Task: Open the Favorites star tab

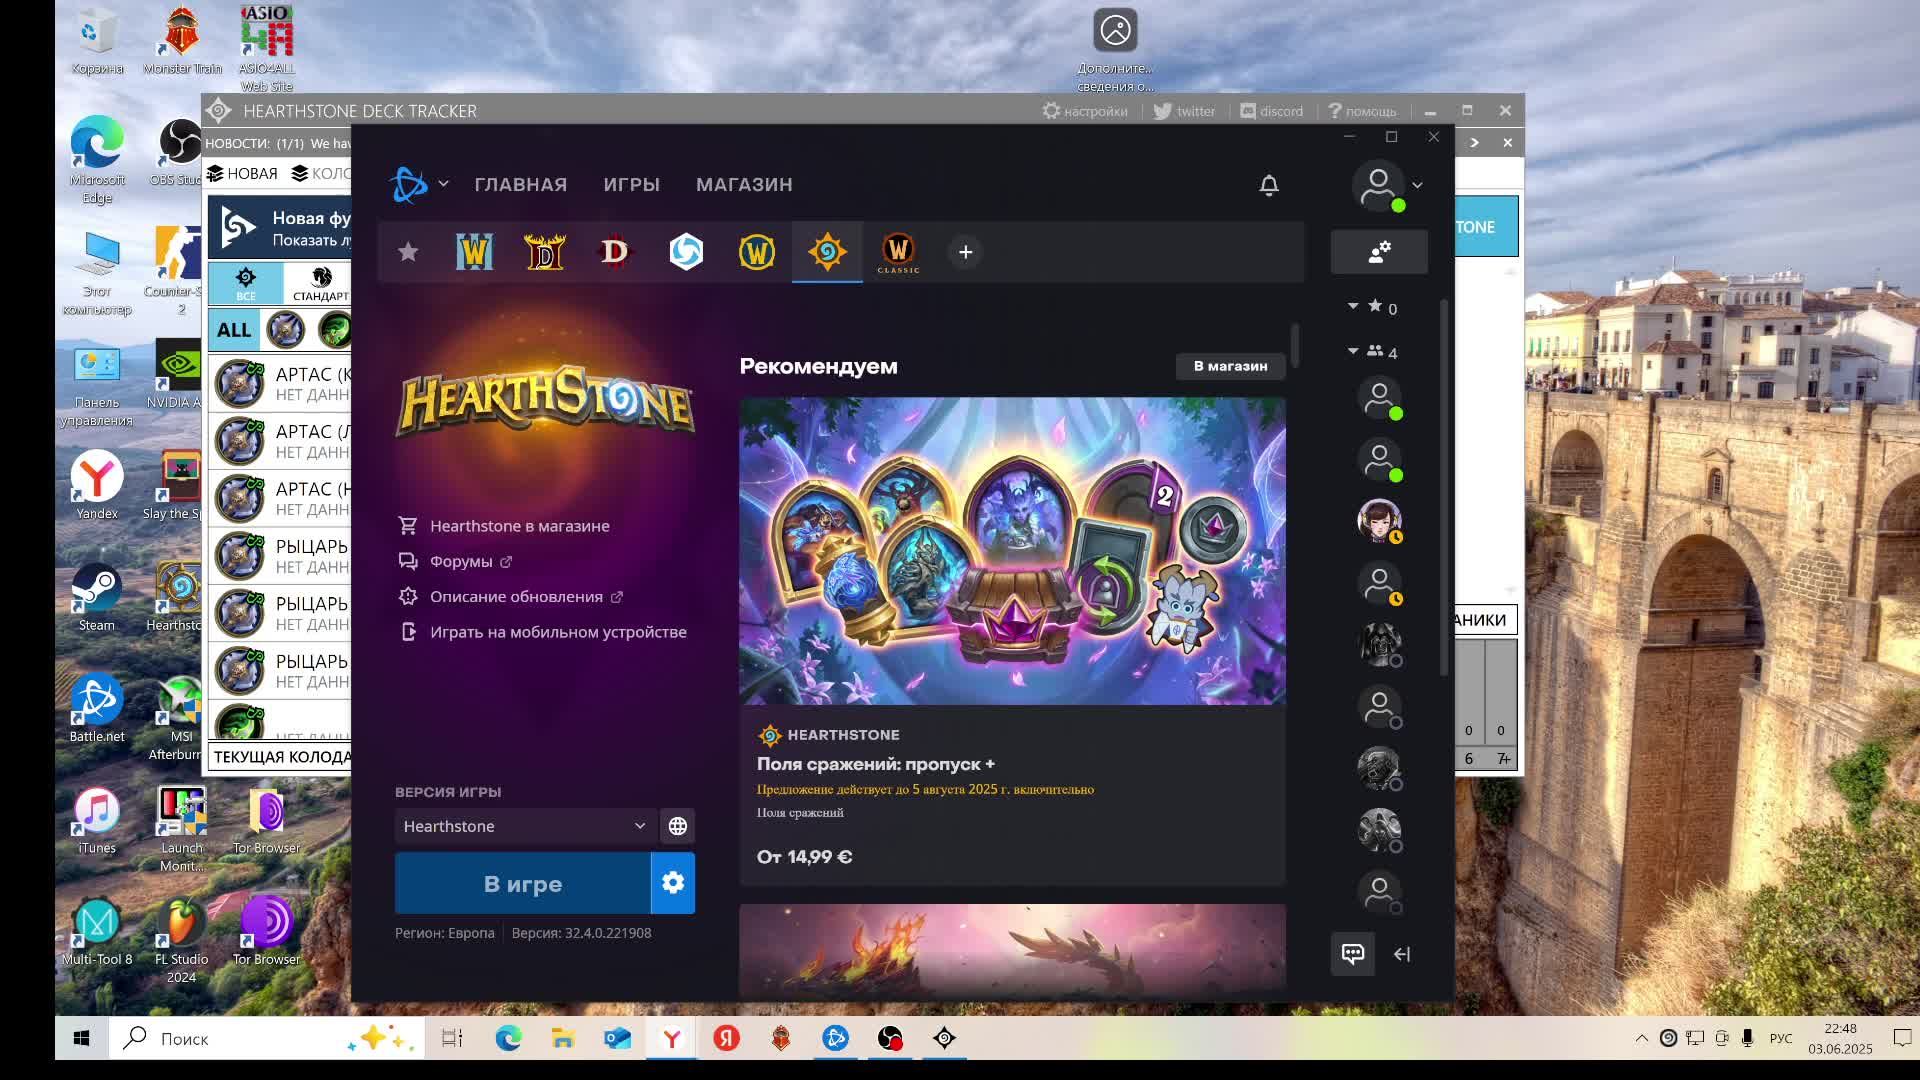Action: (x=407, y=252)
